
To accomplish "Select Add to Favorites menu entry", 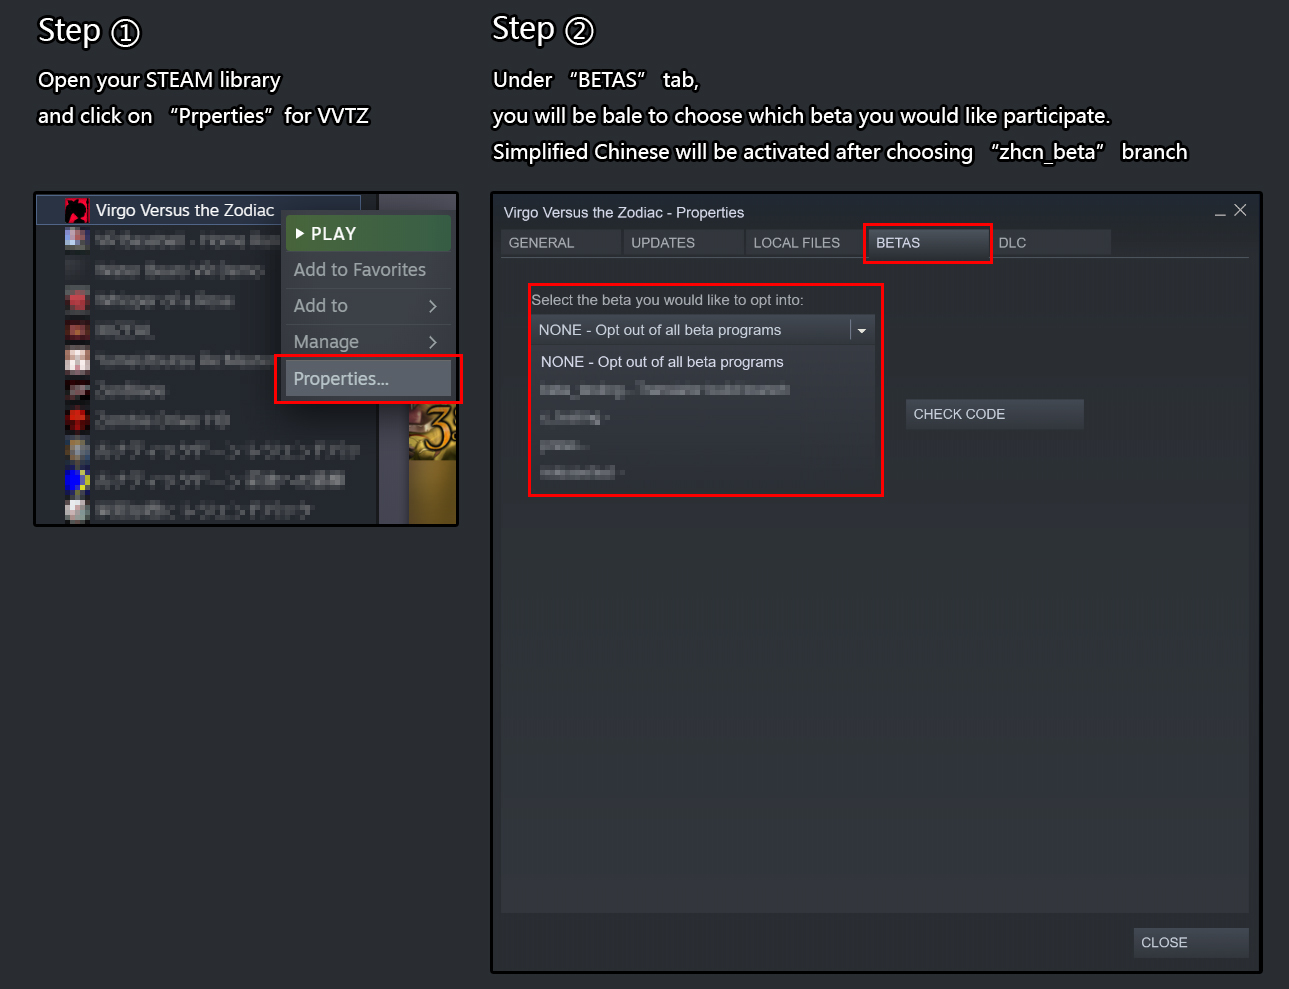I will coord(360,270).
